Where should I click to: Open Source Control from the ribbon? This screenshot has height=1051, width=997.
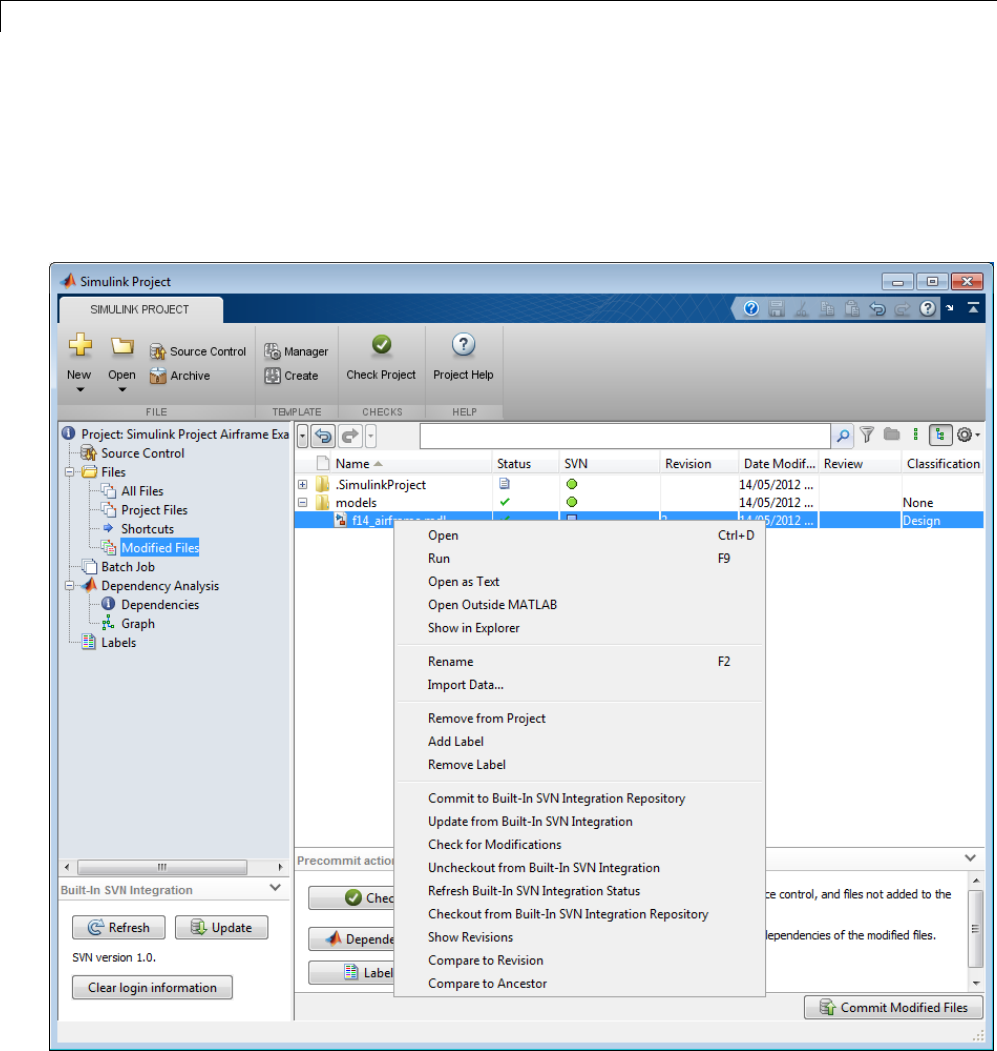pyautogui.click(x=198, y=351)
